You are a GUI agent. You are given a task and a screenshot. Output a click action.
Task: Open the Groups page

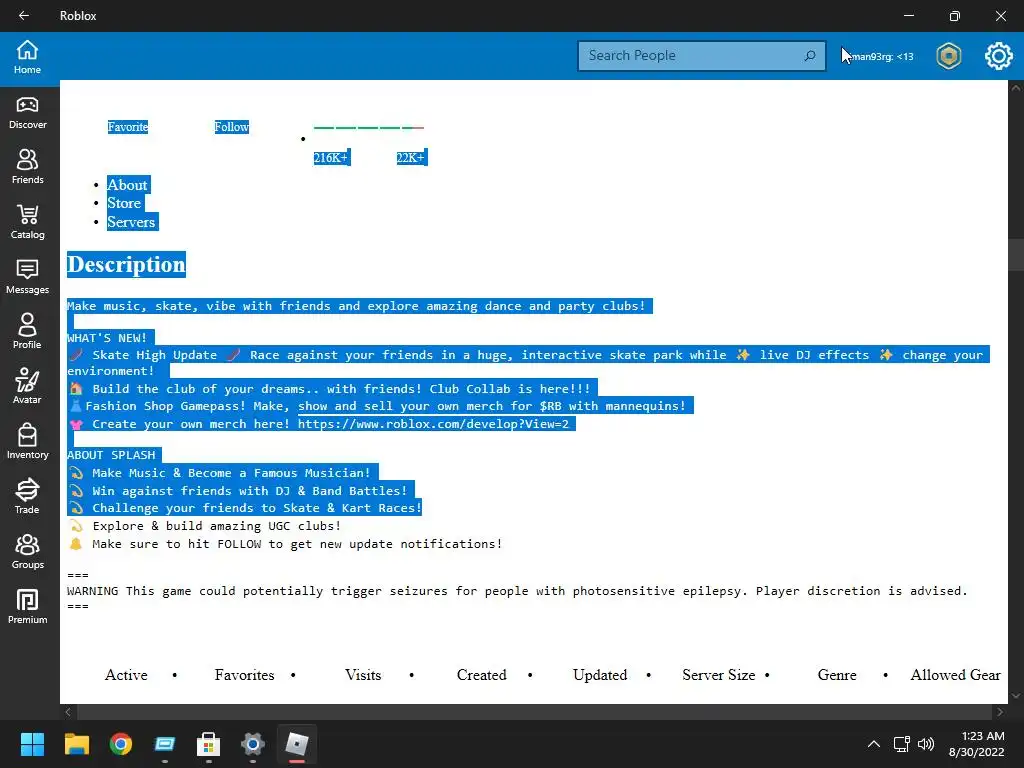point(27,552)
